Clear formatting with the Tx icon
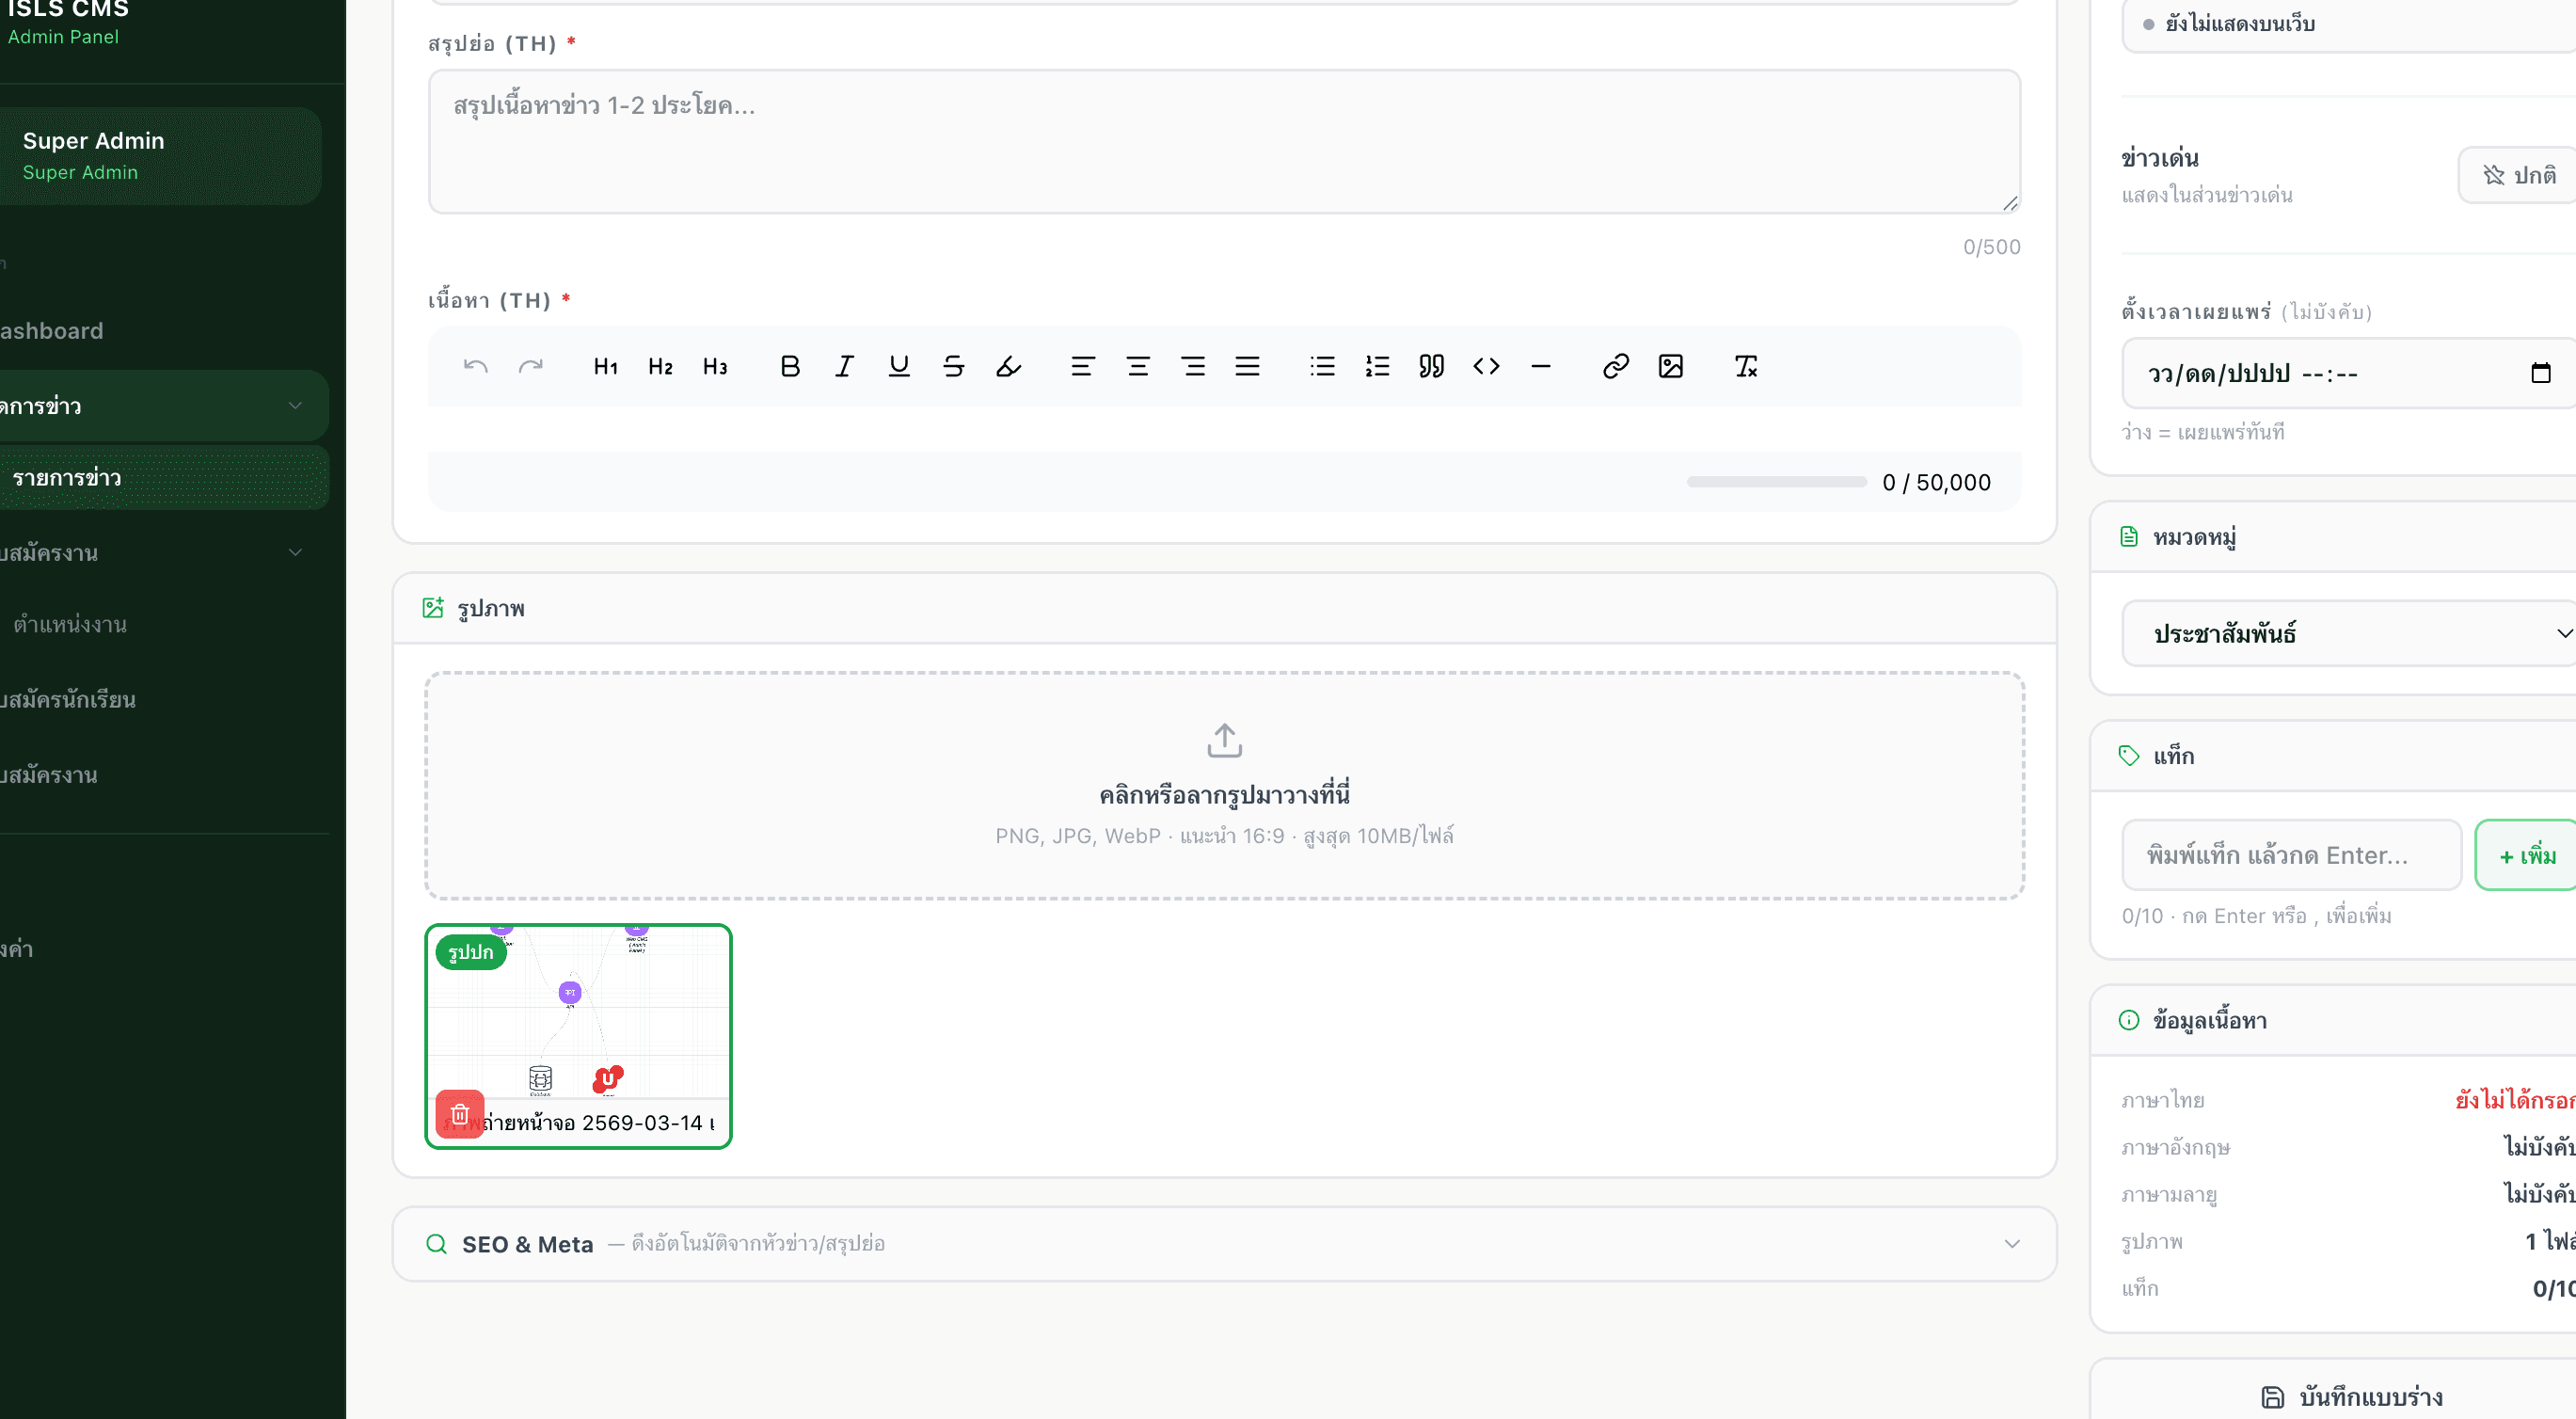The image size is (2576, 1419). point(1745,367)
